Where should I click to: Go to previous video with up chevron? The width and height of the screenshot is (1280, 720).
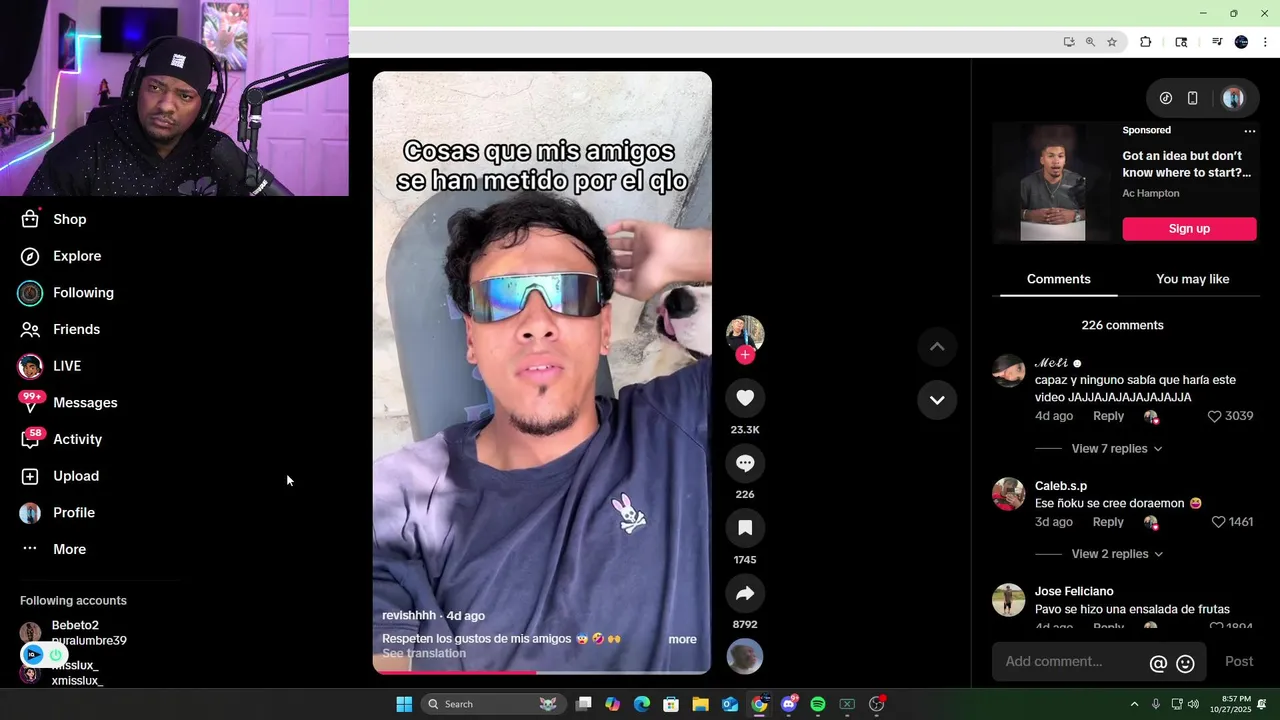click(937, 346)
